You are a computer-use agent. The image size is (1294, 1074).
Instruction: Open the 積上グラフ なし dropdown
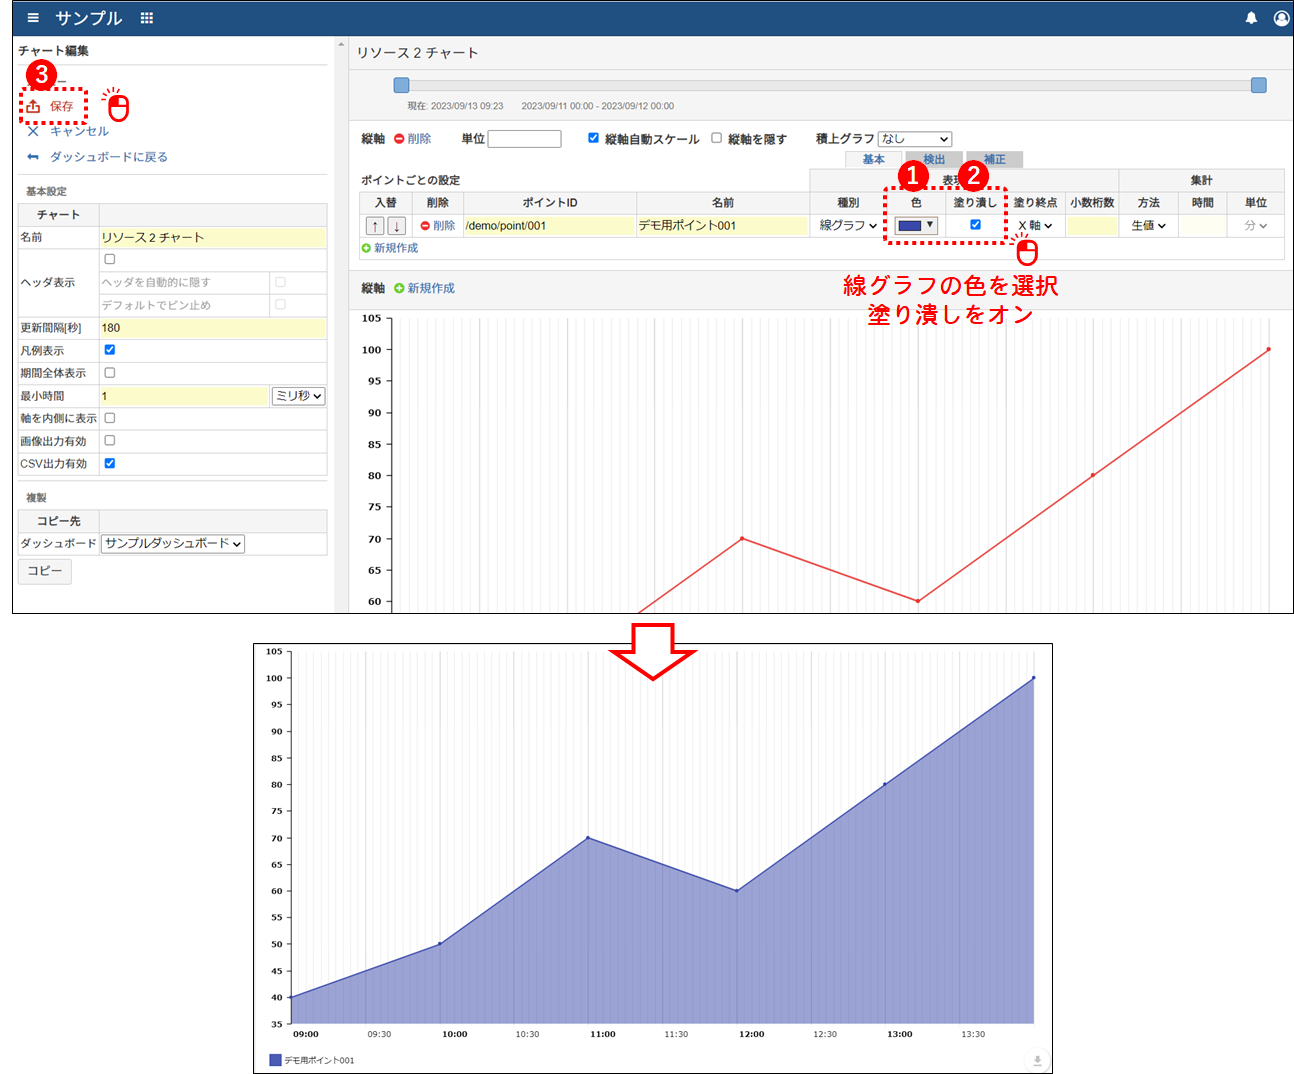pyautogui.click(x=915, y=139)
